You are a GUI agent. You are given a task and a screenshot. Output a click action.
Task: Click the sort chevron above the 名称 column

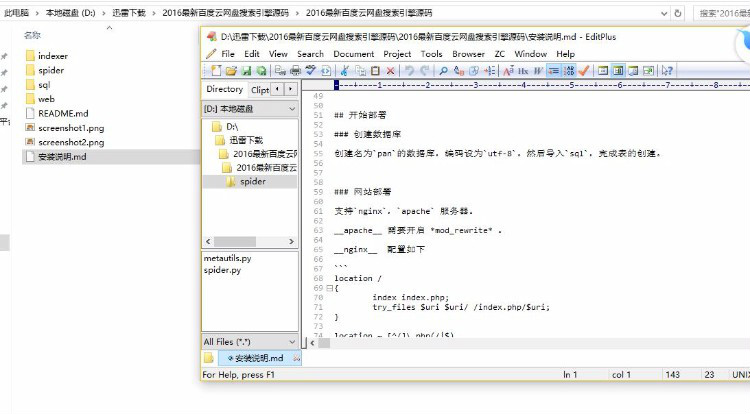point(110,28)
